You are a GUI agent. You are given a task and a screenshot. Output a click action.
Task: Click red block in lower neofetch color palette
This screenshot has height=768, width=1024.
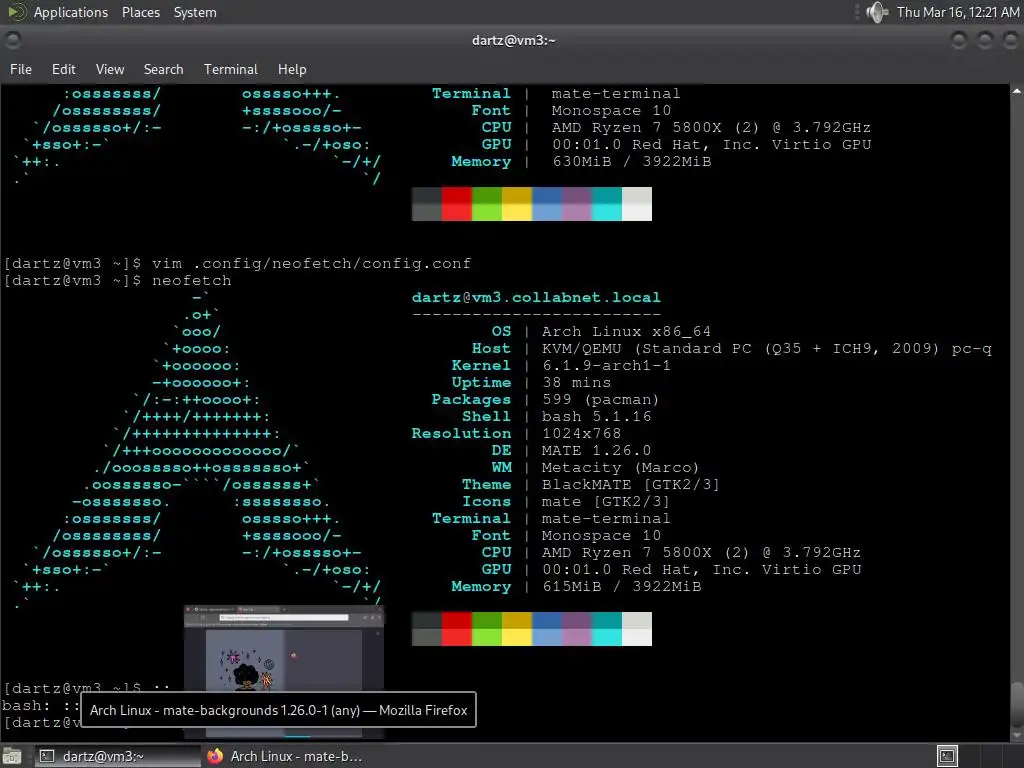456,629
